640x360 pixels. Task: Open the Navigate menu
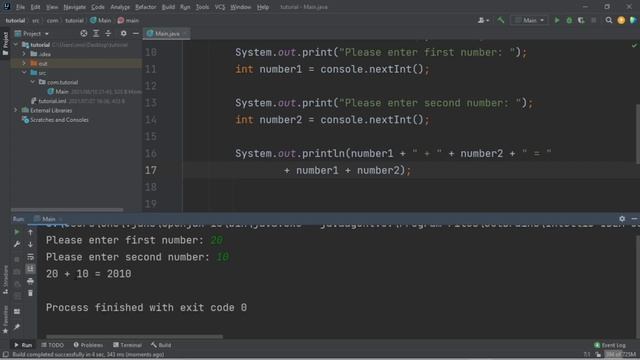pyautogui.click(x=75, y=7)
